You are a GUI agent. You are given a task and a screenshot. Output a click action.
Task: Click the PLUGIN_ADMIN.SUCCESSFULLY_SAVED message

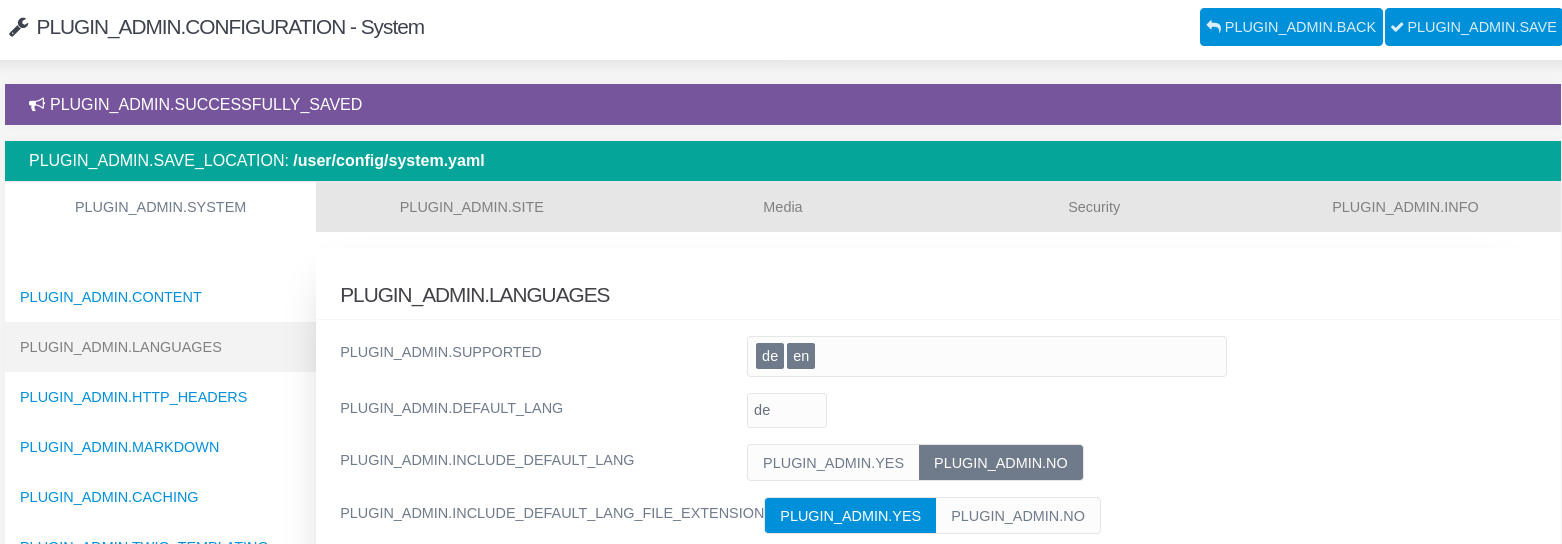(x=206, y=104)
